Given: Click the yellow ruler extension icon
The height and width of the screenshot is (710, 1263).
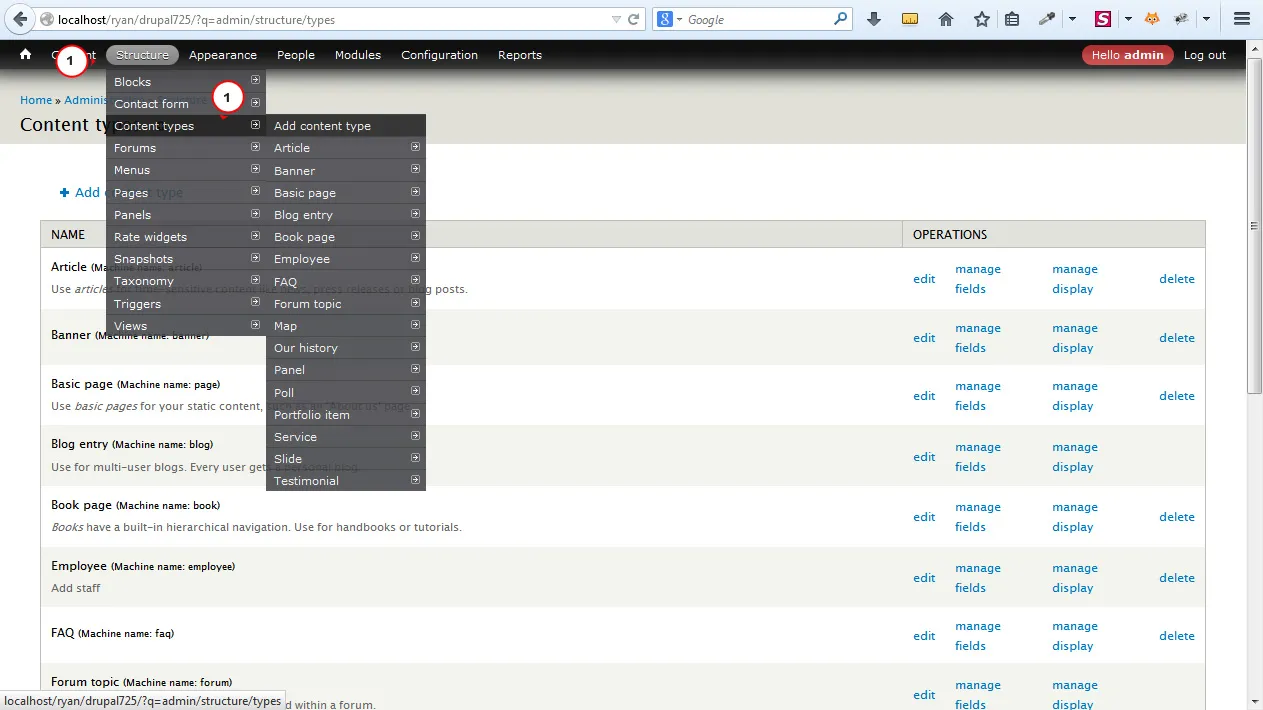Looking at the screenshot, I should click(x=910, y=19).
